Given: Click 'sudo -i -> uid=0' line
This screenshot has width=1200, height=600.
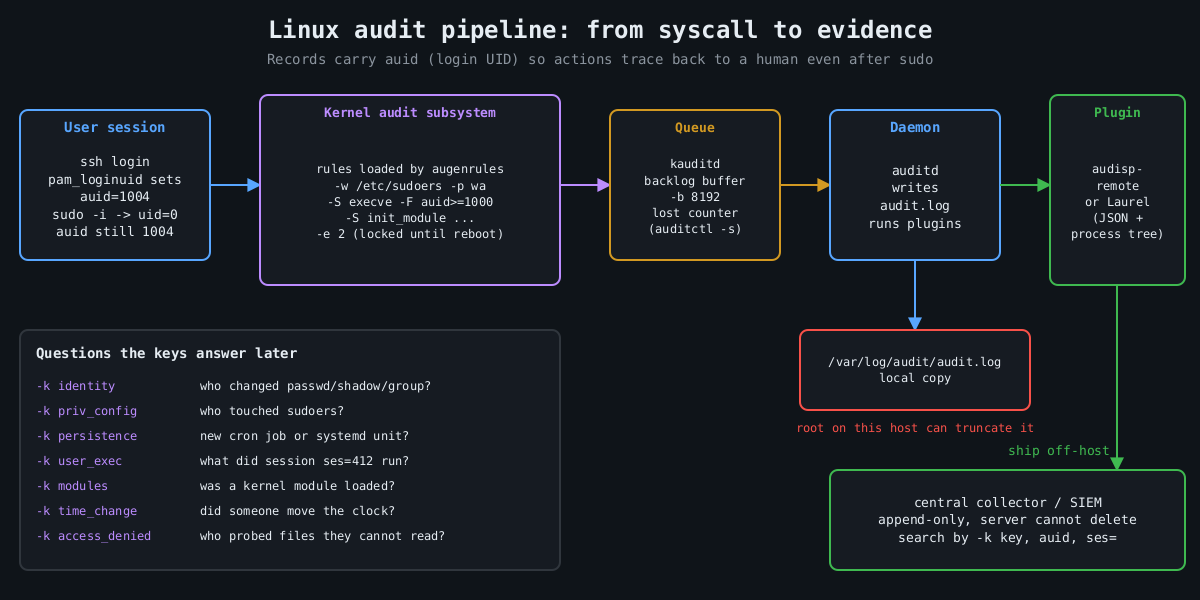Looking at the screenshot, I should click(115, 215).
